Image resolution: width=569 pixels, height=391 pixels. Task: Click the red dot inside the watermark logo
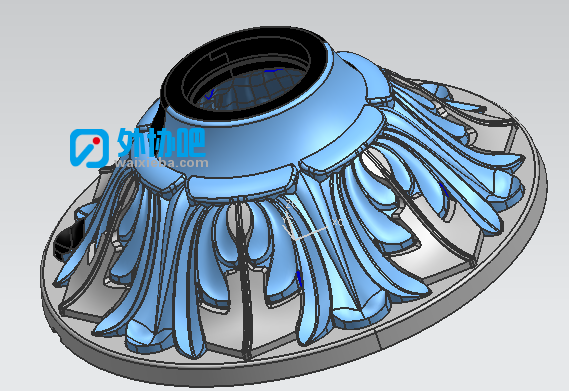coord(96,140)
